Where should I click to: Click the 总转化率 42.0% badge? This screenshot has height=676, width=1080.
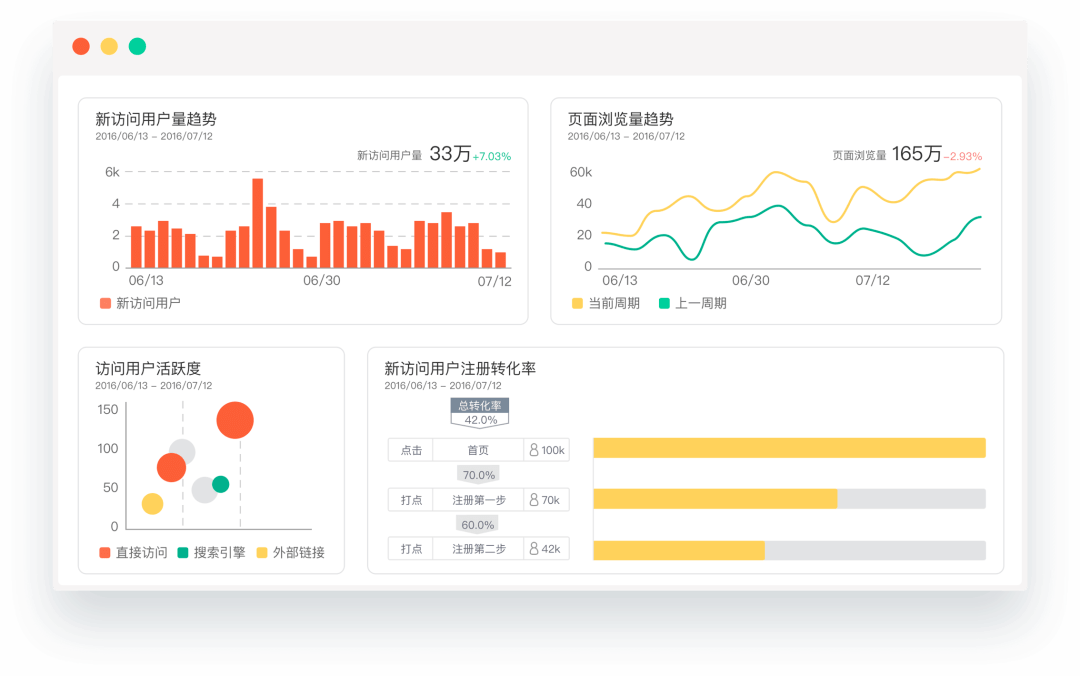[x=480, y=413]
